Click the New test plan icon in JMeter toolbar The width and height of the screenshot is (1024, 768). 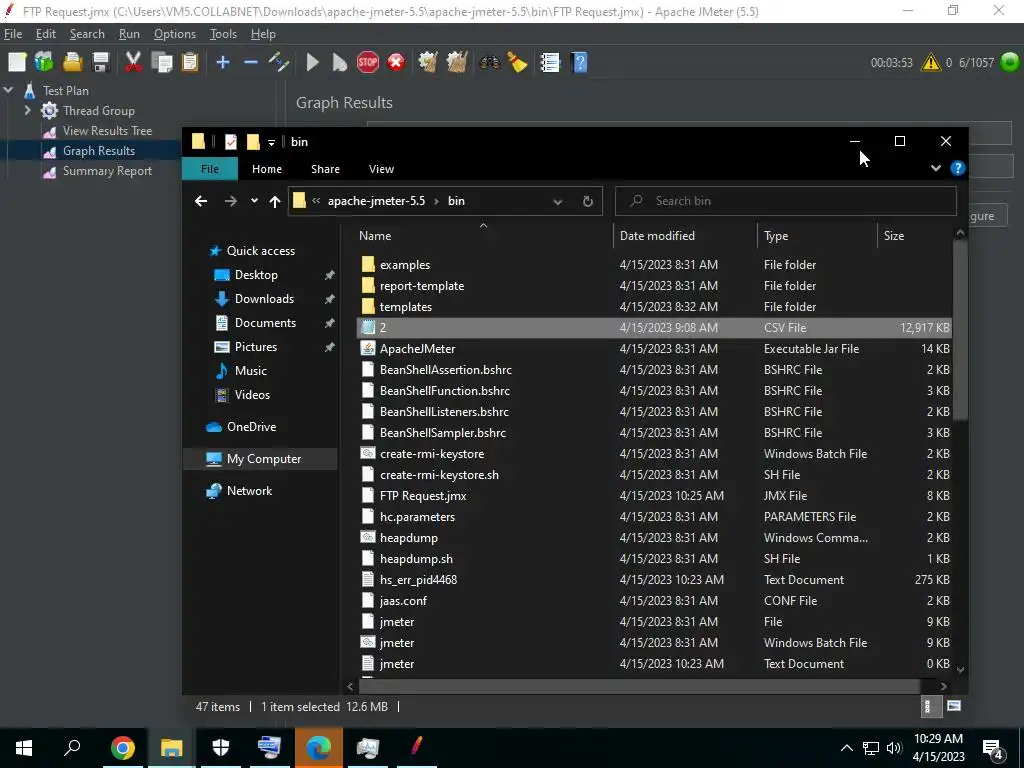click(x=17, y=63)
